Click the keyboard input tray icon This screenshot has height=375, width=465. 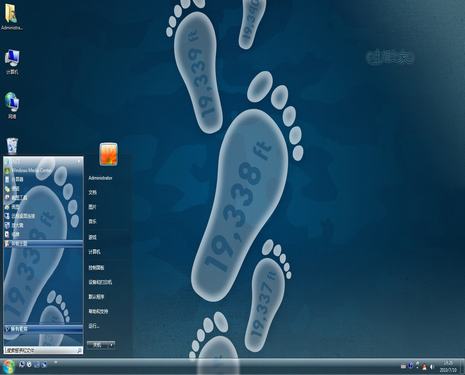click(x=403, y=366)
